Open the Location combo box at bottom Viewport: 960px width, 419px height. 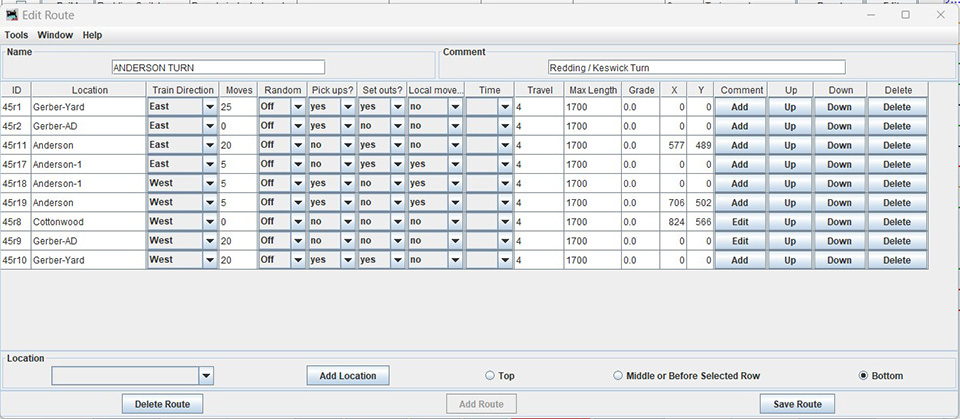(x=206, y=376)
